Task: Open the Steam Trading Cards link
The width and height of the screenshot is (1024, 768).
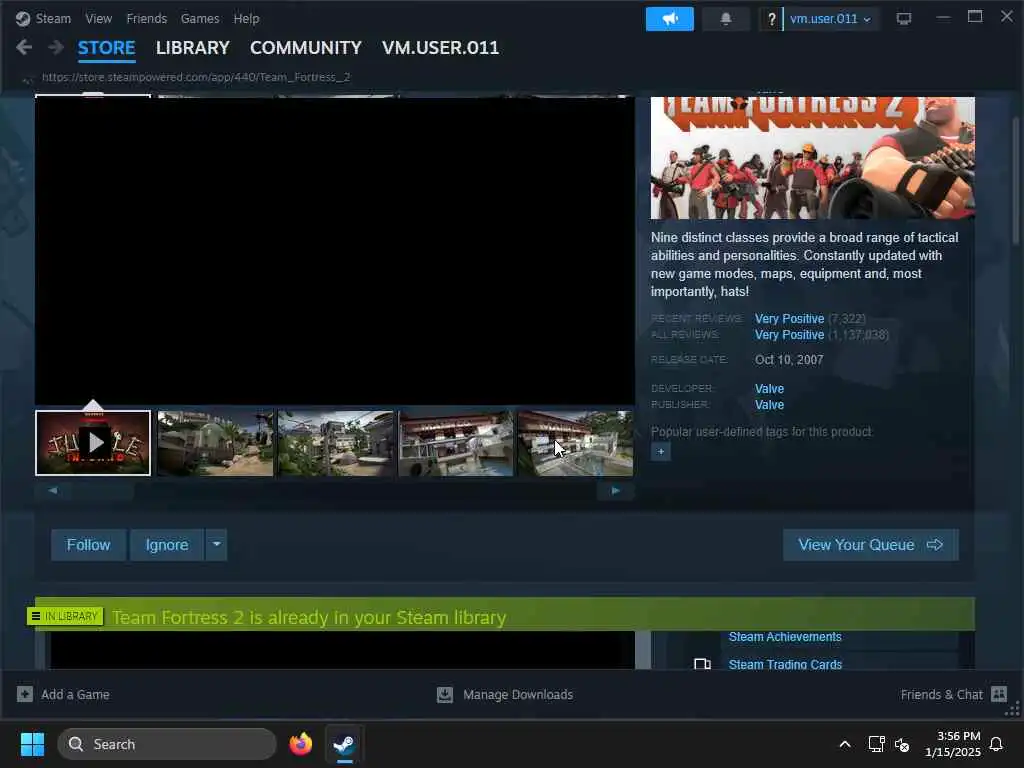Action: (x=785, y=664)
